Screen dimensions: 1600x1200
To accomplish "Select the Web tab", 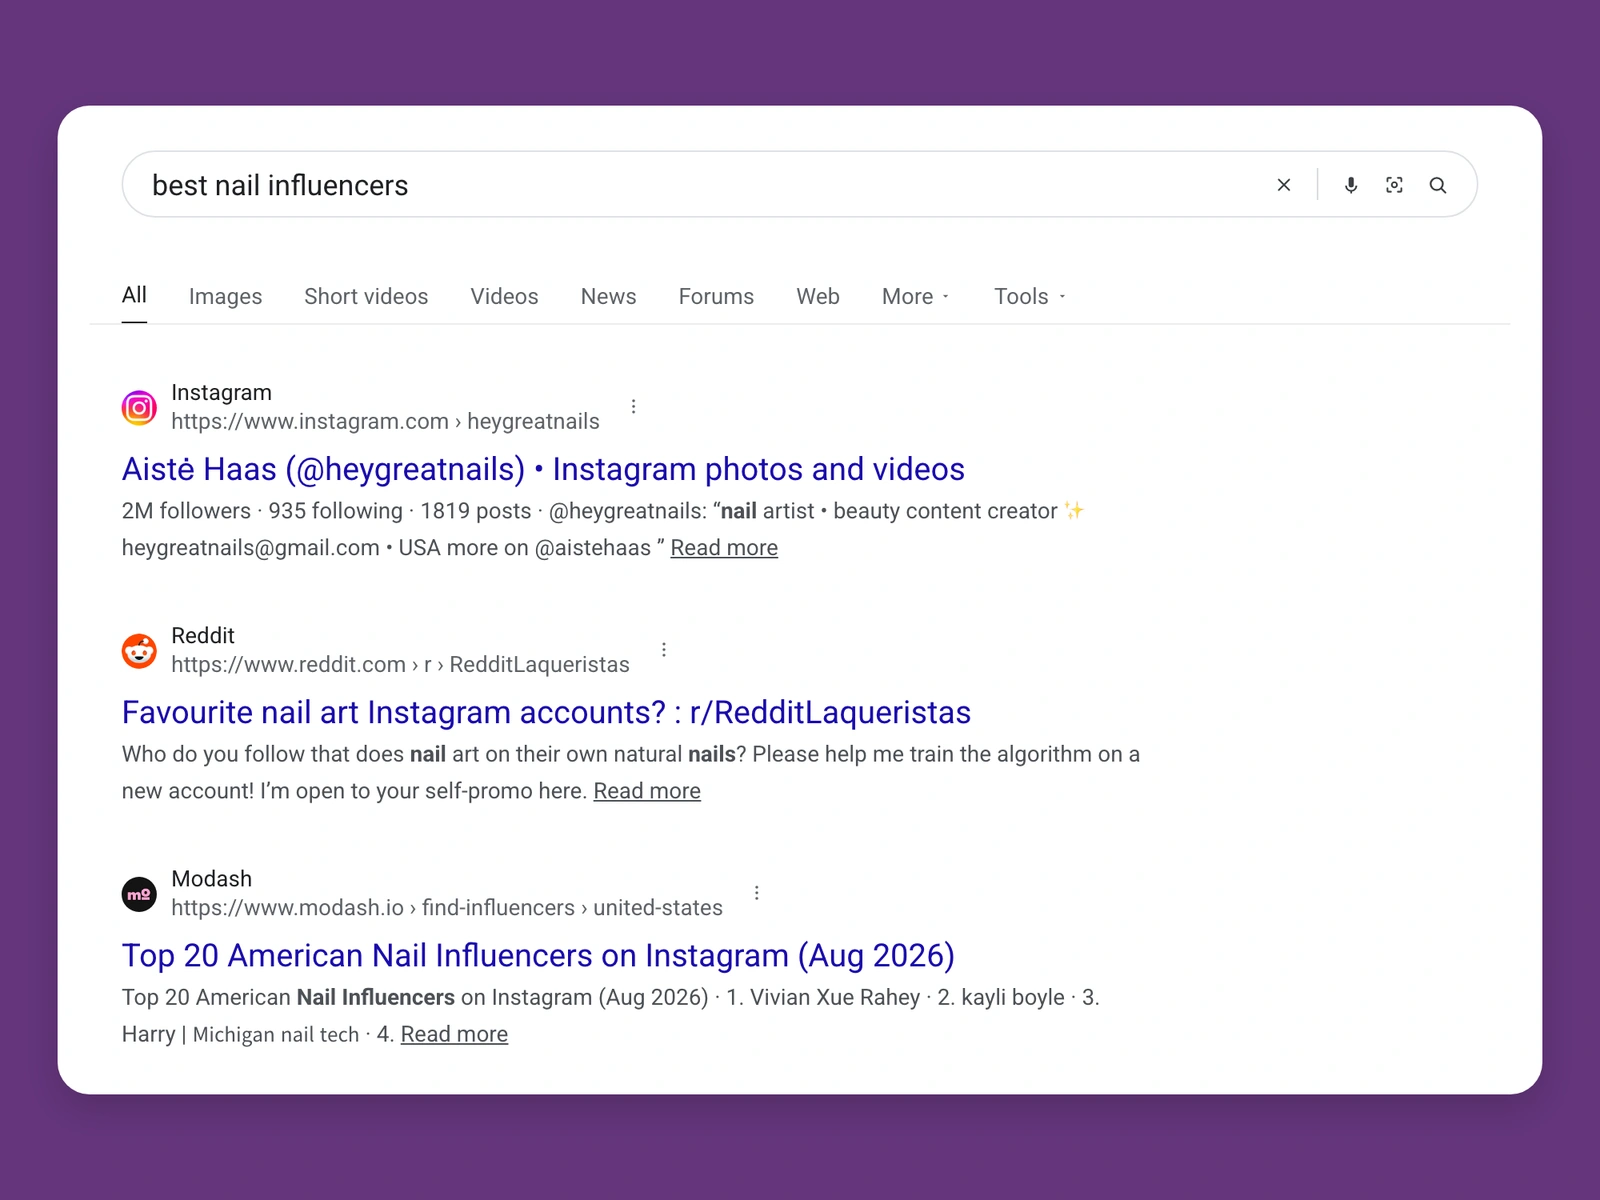I will (818, 296).
